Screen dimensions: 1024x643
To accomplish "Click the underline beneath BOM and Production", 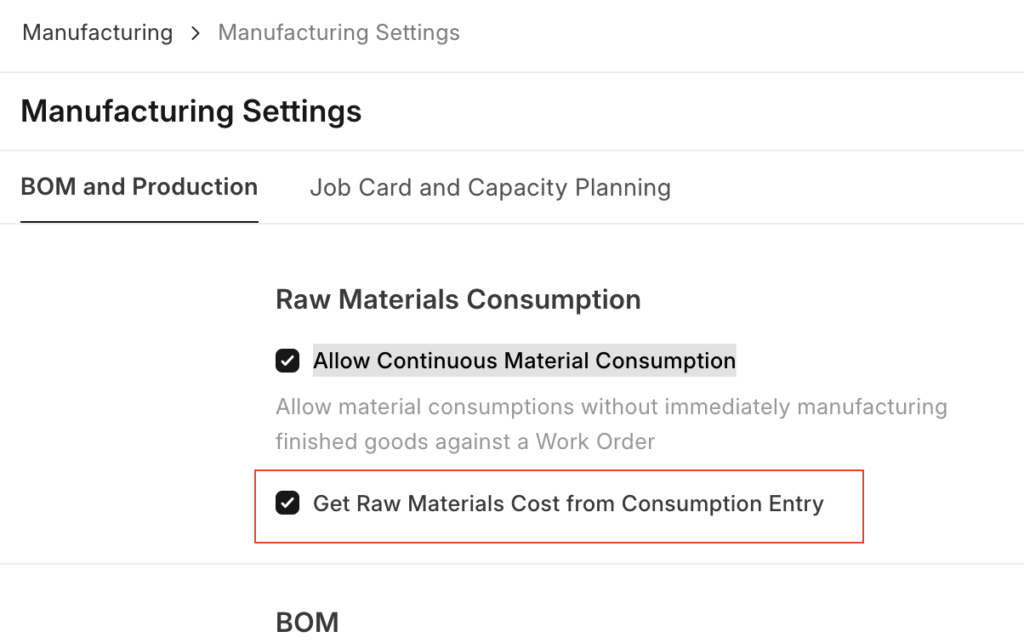I will (x=139, y=221).
